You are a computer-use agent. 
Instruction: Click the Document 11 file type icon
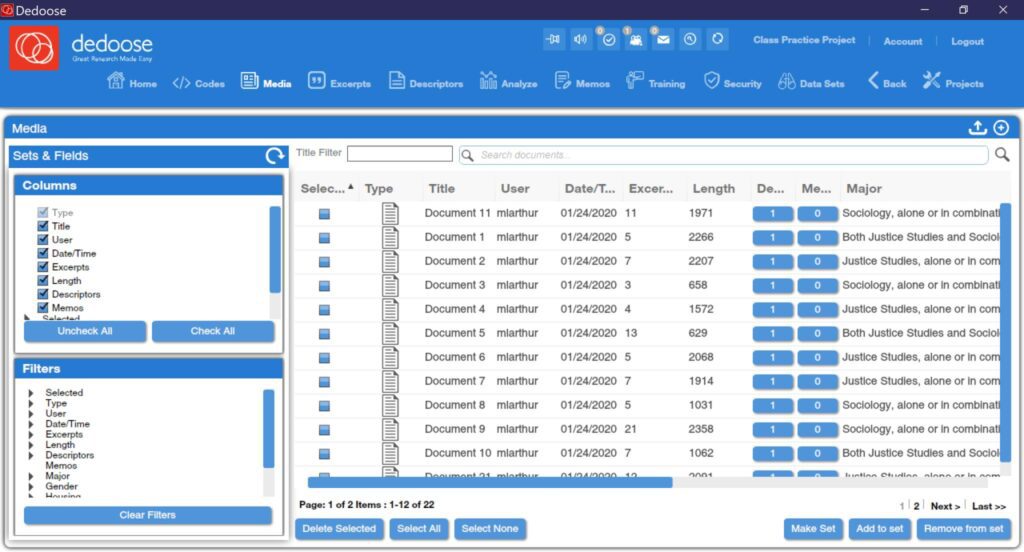click(x=391, y=214)
